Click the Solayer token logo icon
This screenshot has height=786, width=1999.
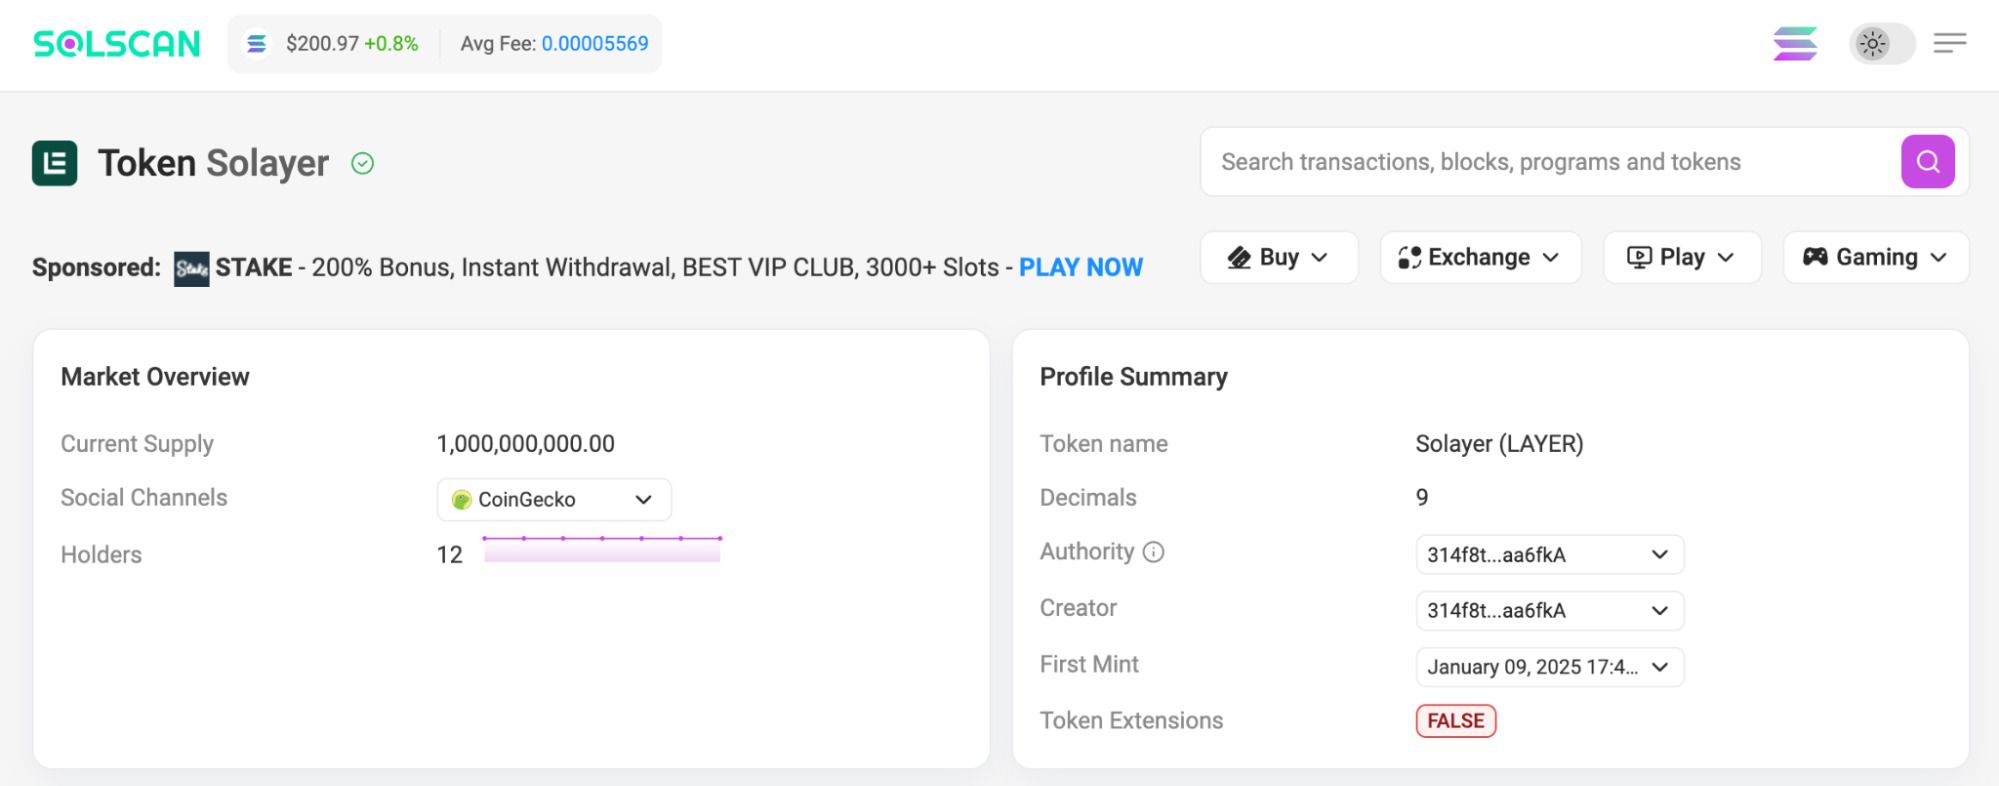tap(55, 163)
